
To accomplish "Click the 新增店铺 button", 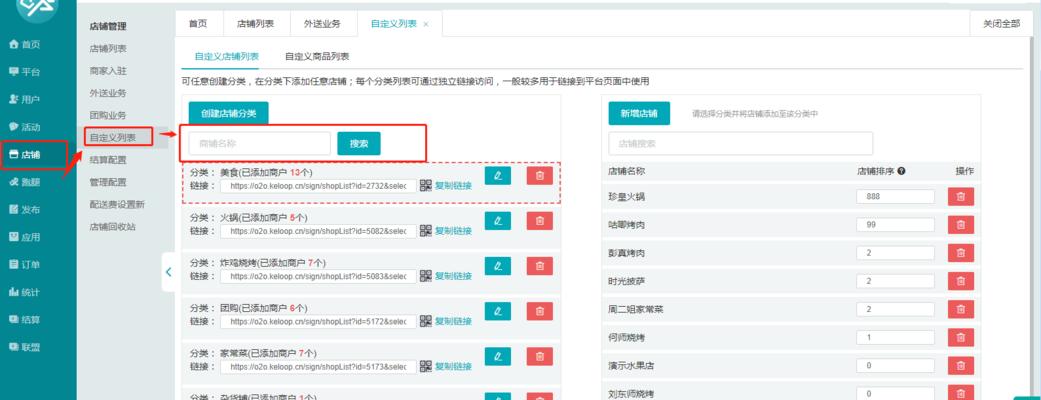I will point(639,114).
